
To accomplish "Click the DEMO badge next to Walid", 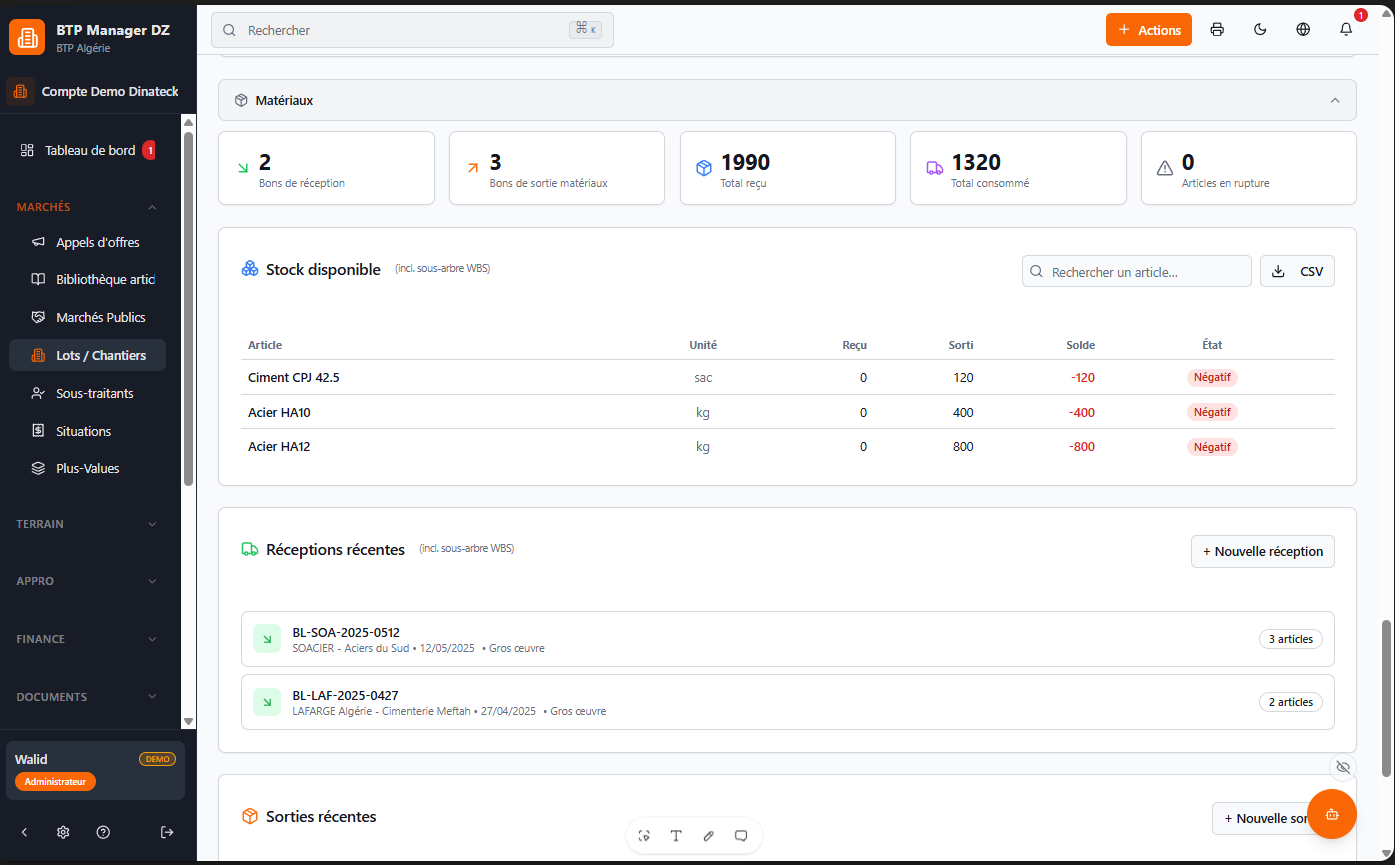I will click(158, 759).
